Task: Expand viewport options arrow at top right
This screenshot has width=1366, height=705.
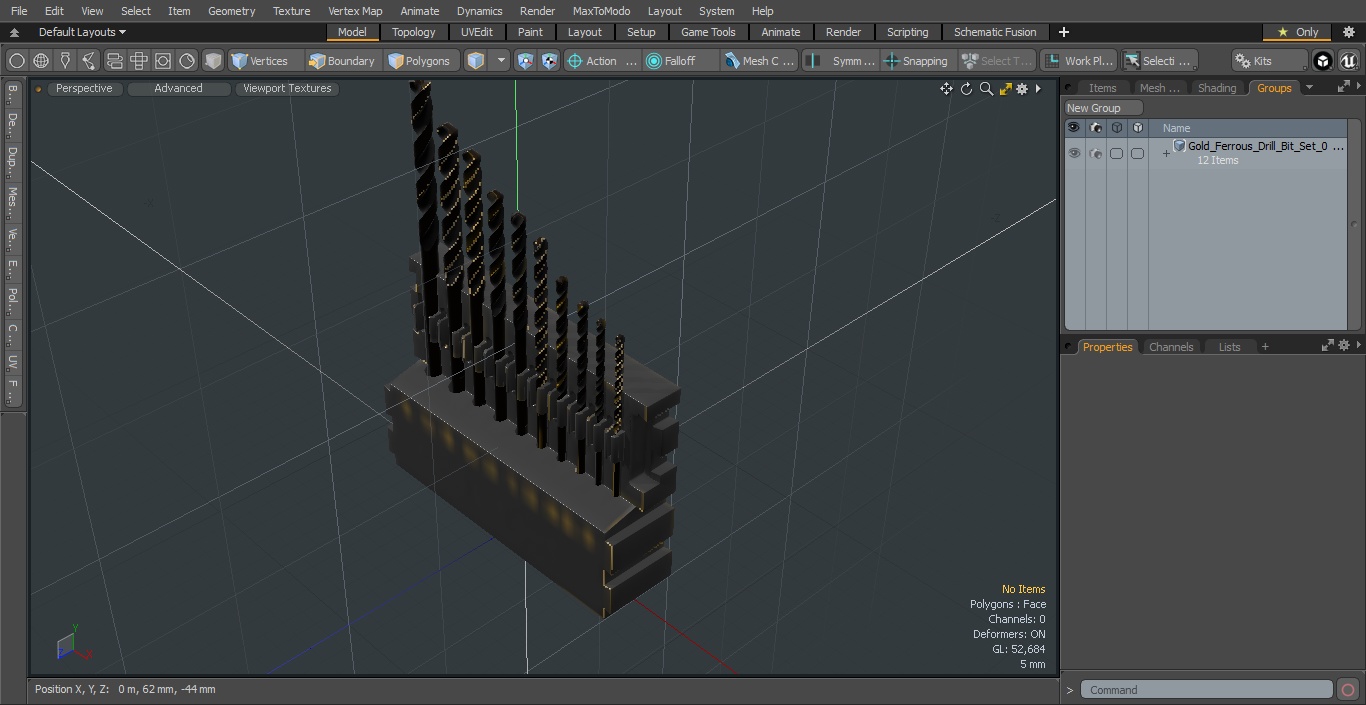Action: click(1038, 89)
